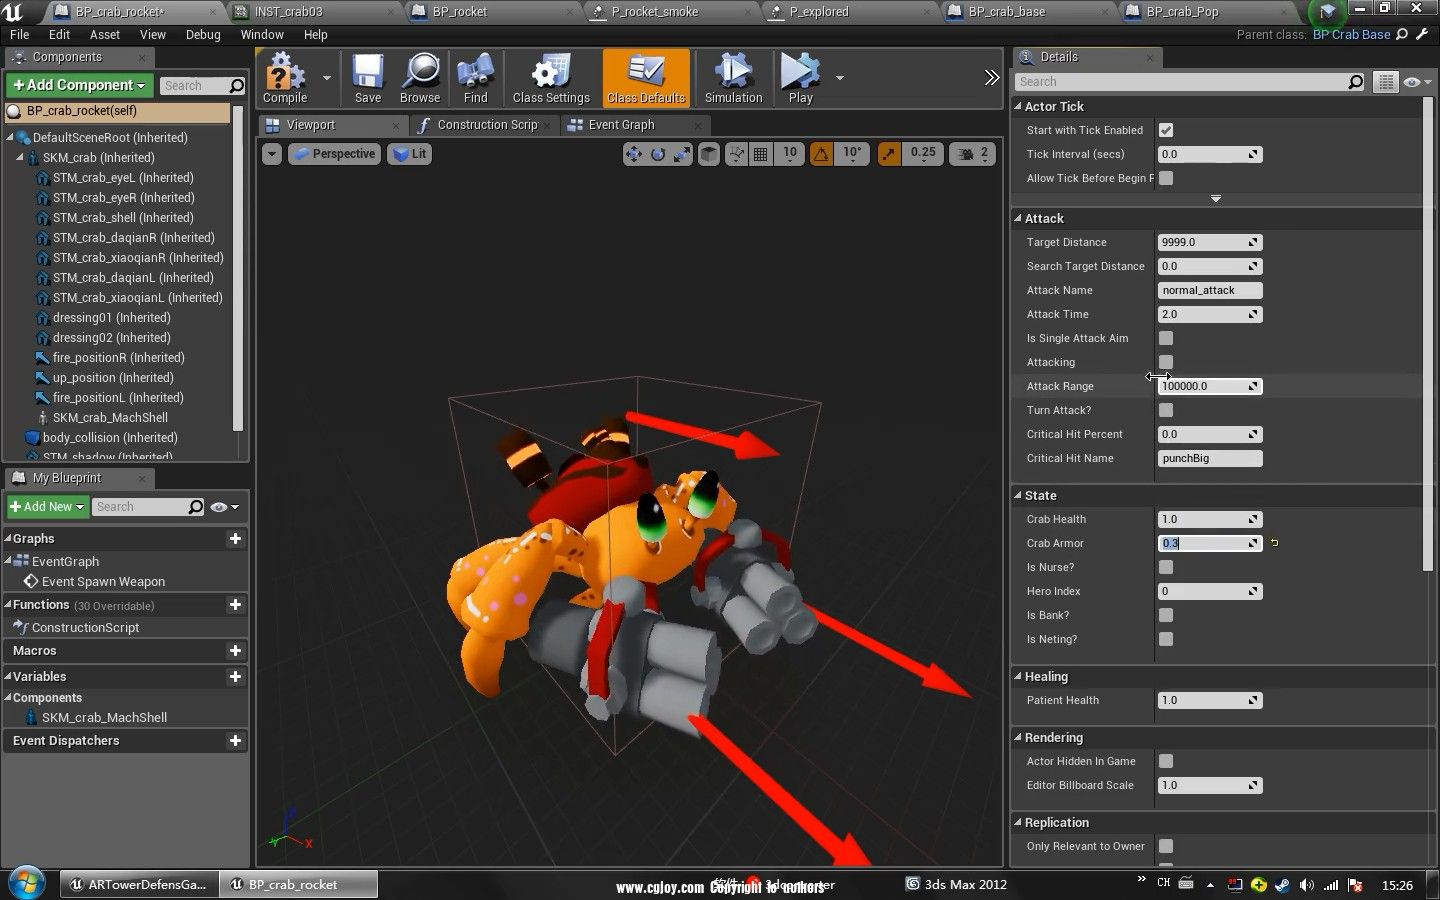
Task: Open Perspective view mode button
Action: click(x=334, y=154)
